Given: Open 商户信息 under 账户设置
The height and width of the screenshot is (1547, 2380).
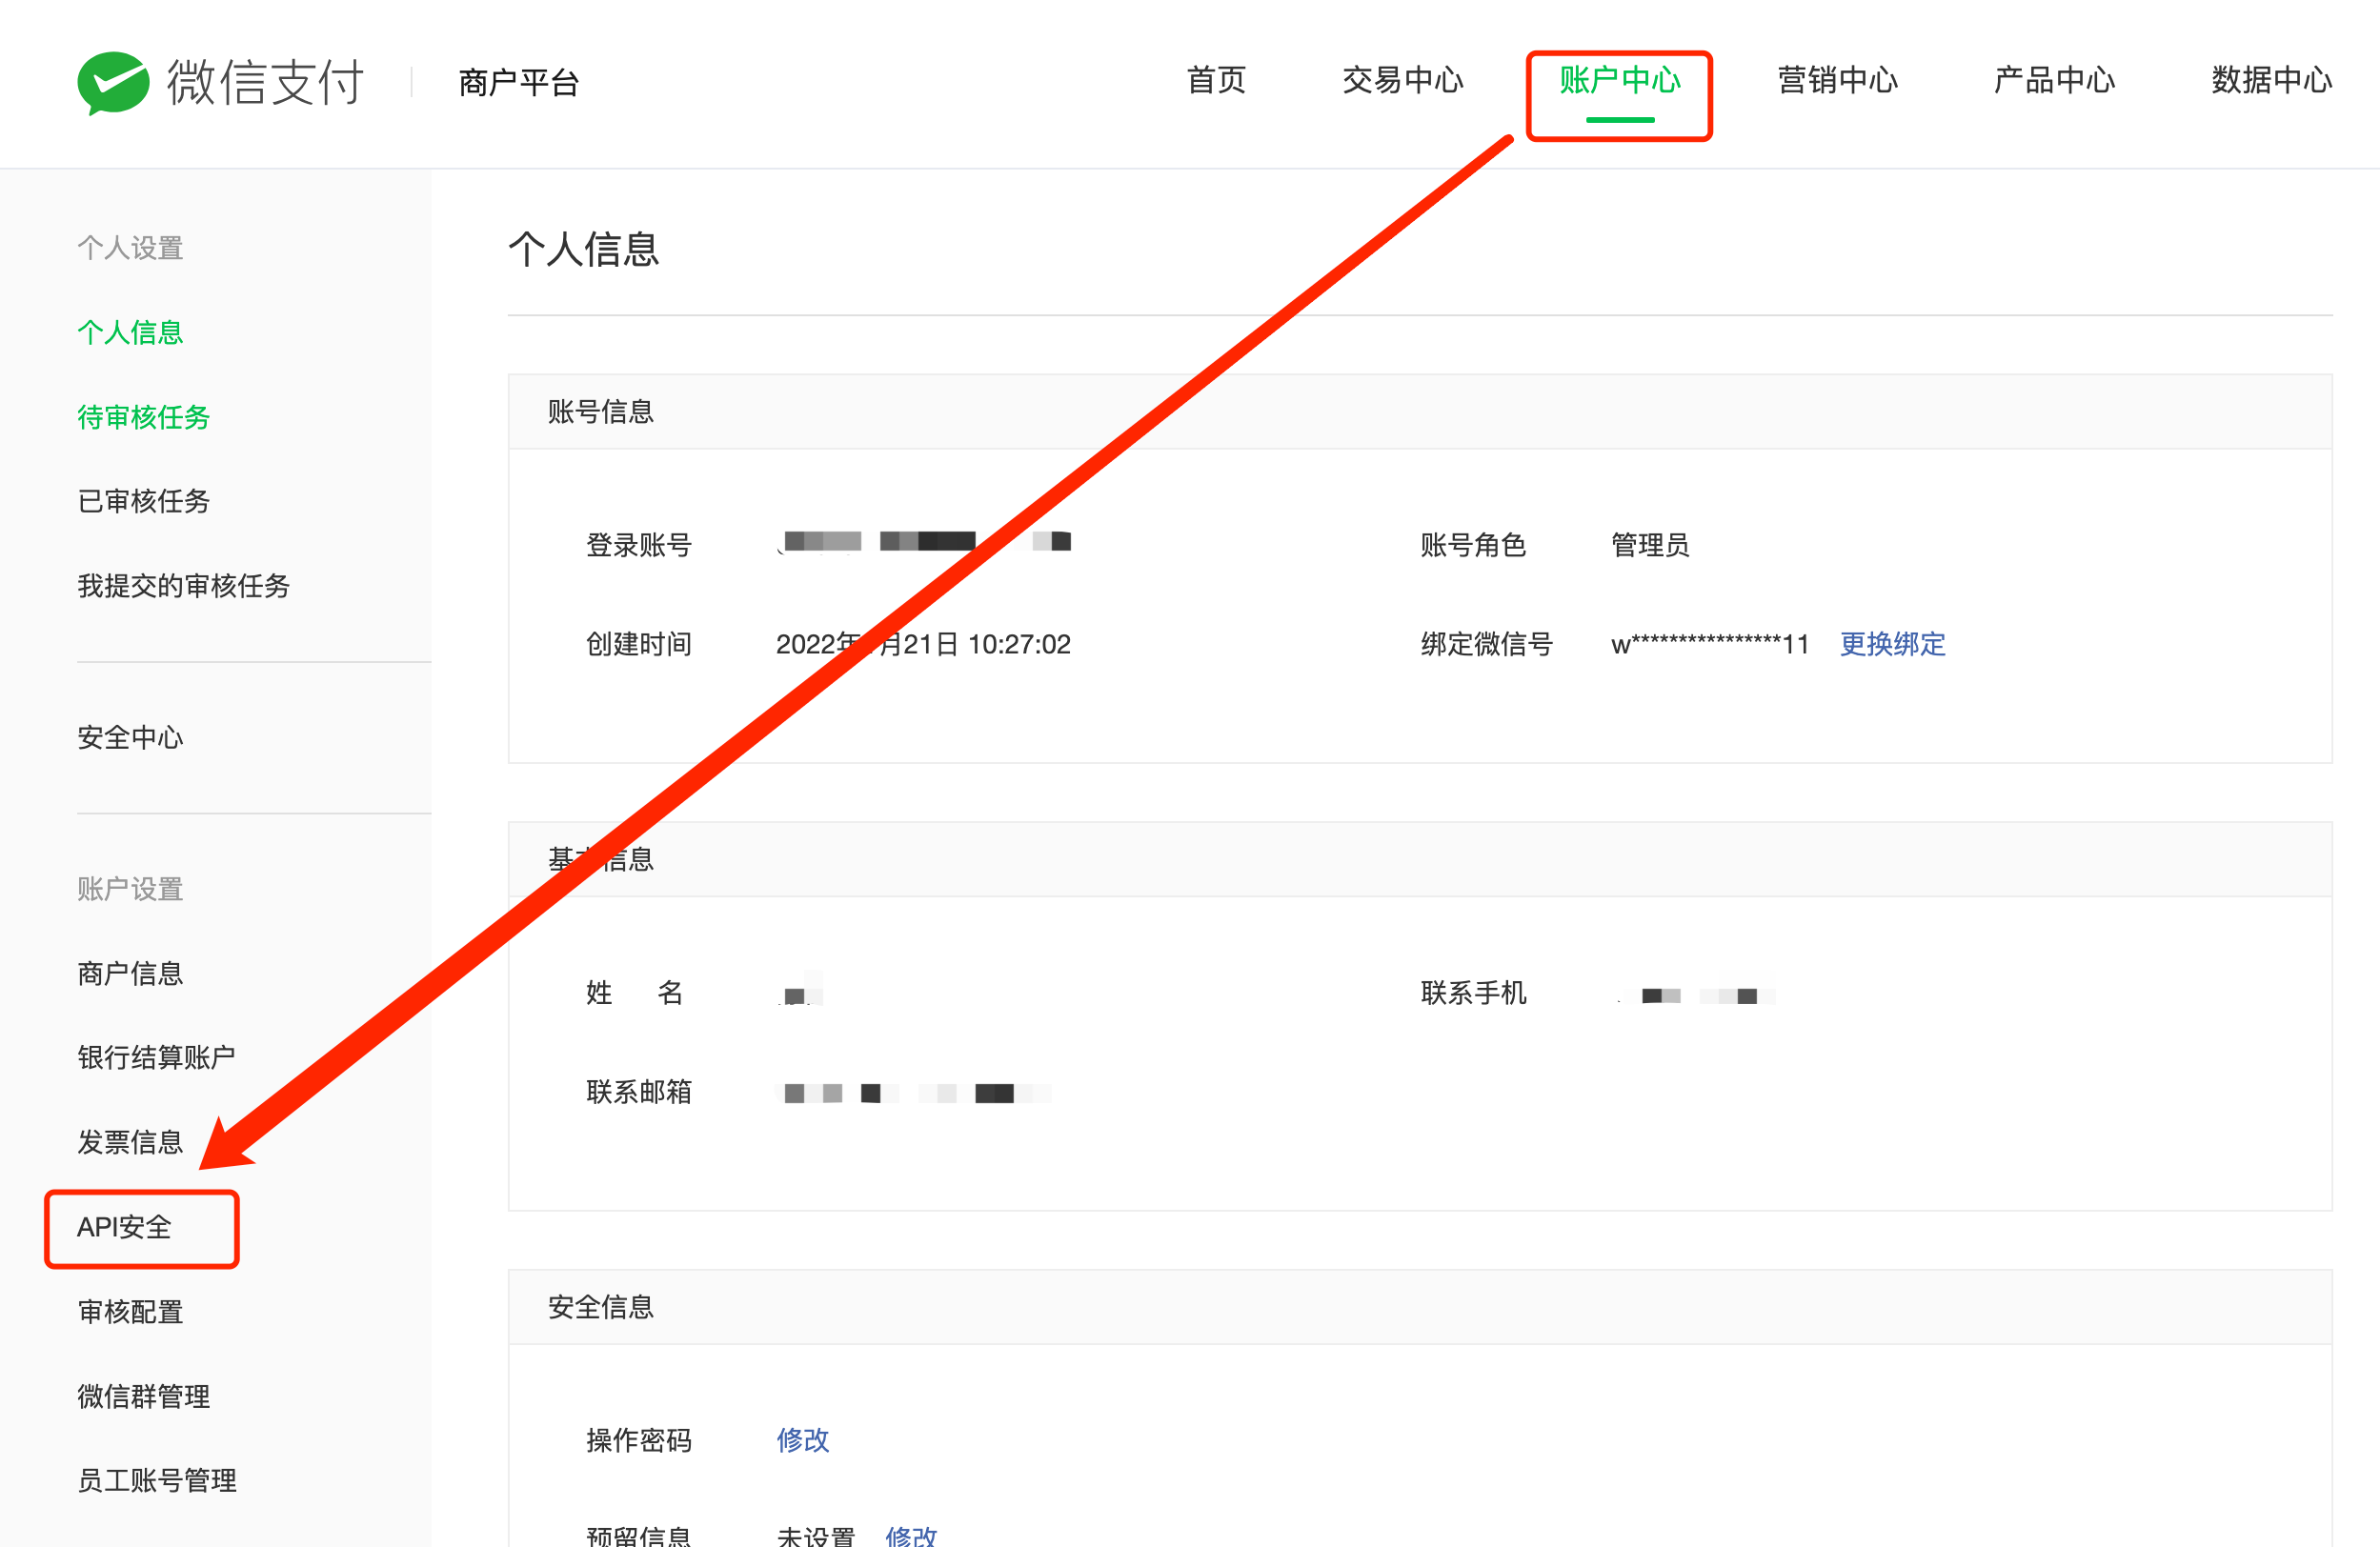Looking at the screenshot, I should [x=130, y=973].
